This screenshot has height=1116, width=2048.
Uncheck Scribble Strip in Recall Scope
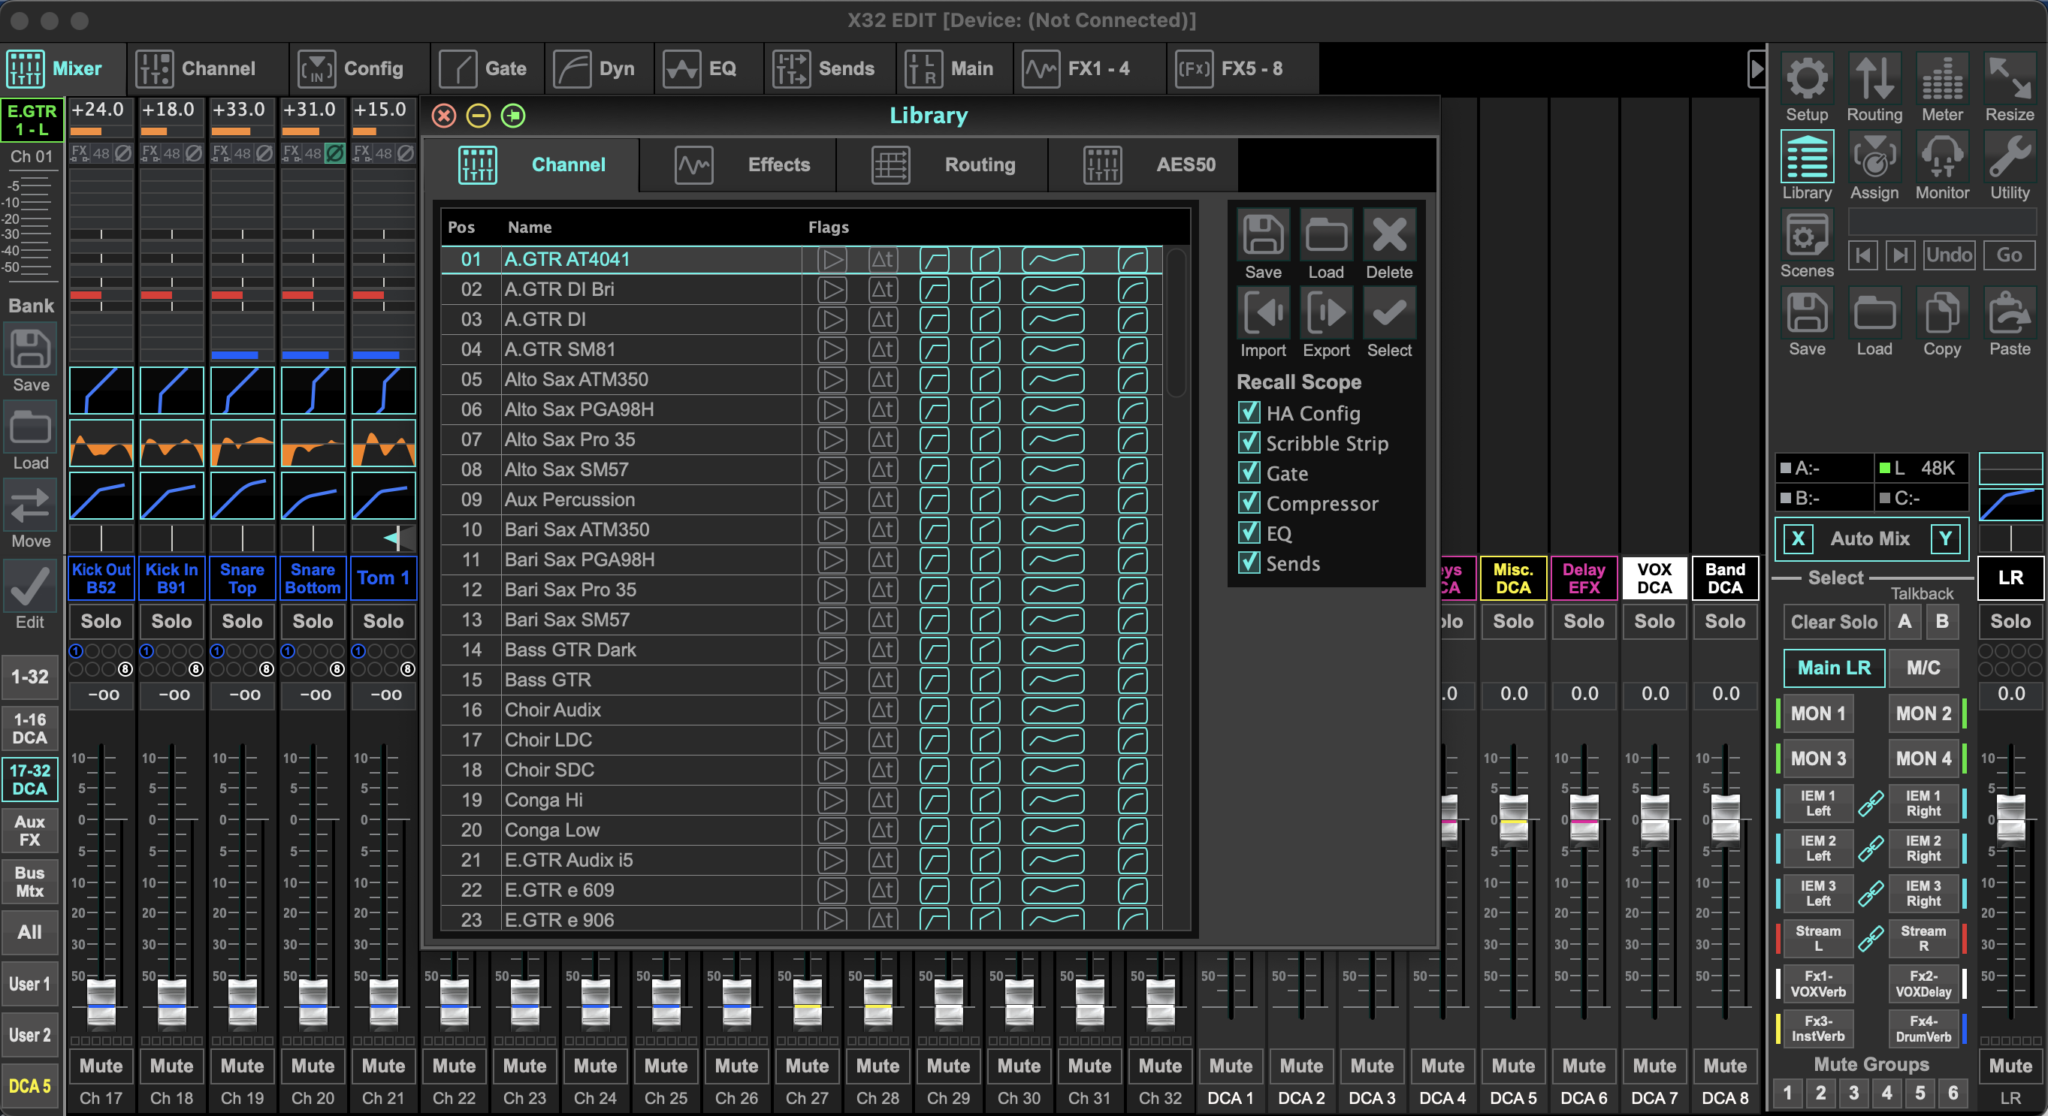coord(1248,443)
